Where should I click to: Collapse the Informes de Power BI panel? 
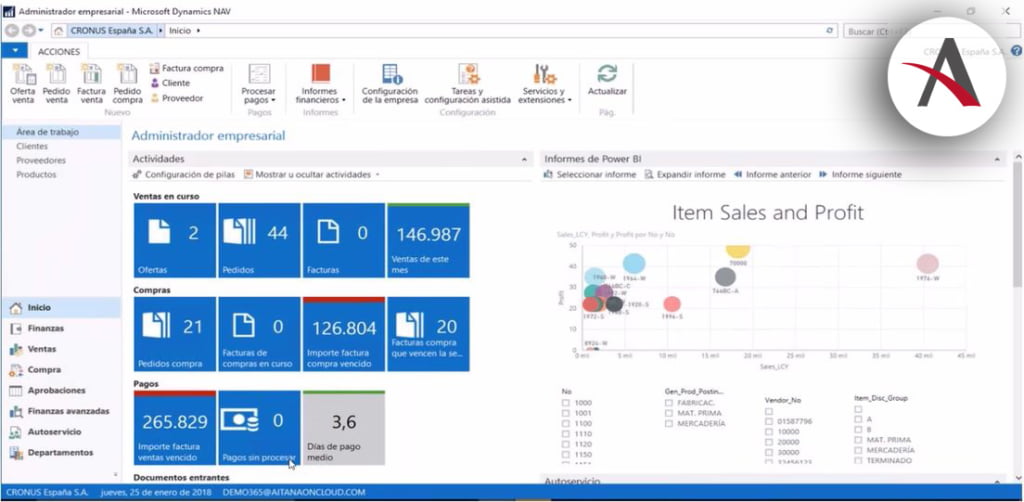997,159
